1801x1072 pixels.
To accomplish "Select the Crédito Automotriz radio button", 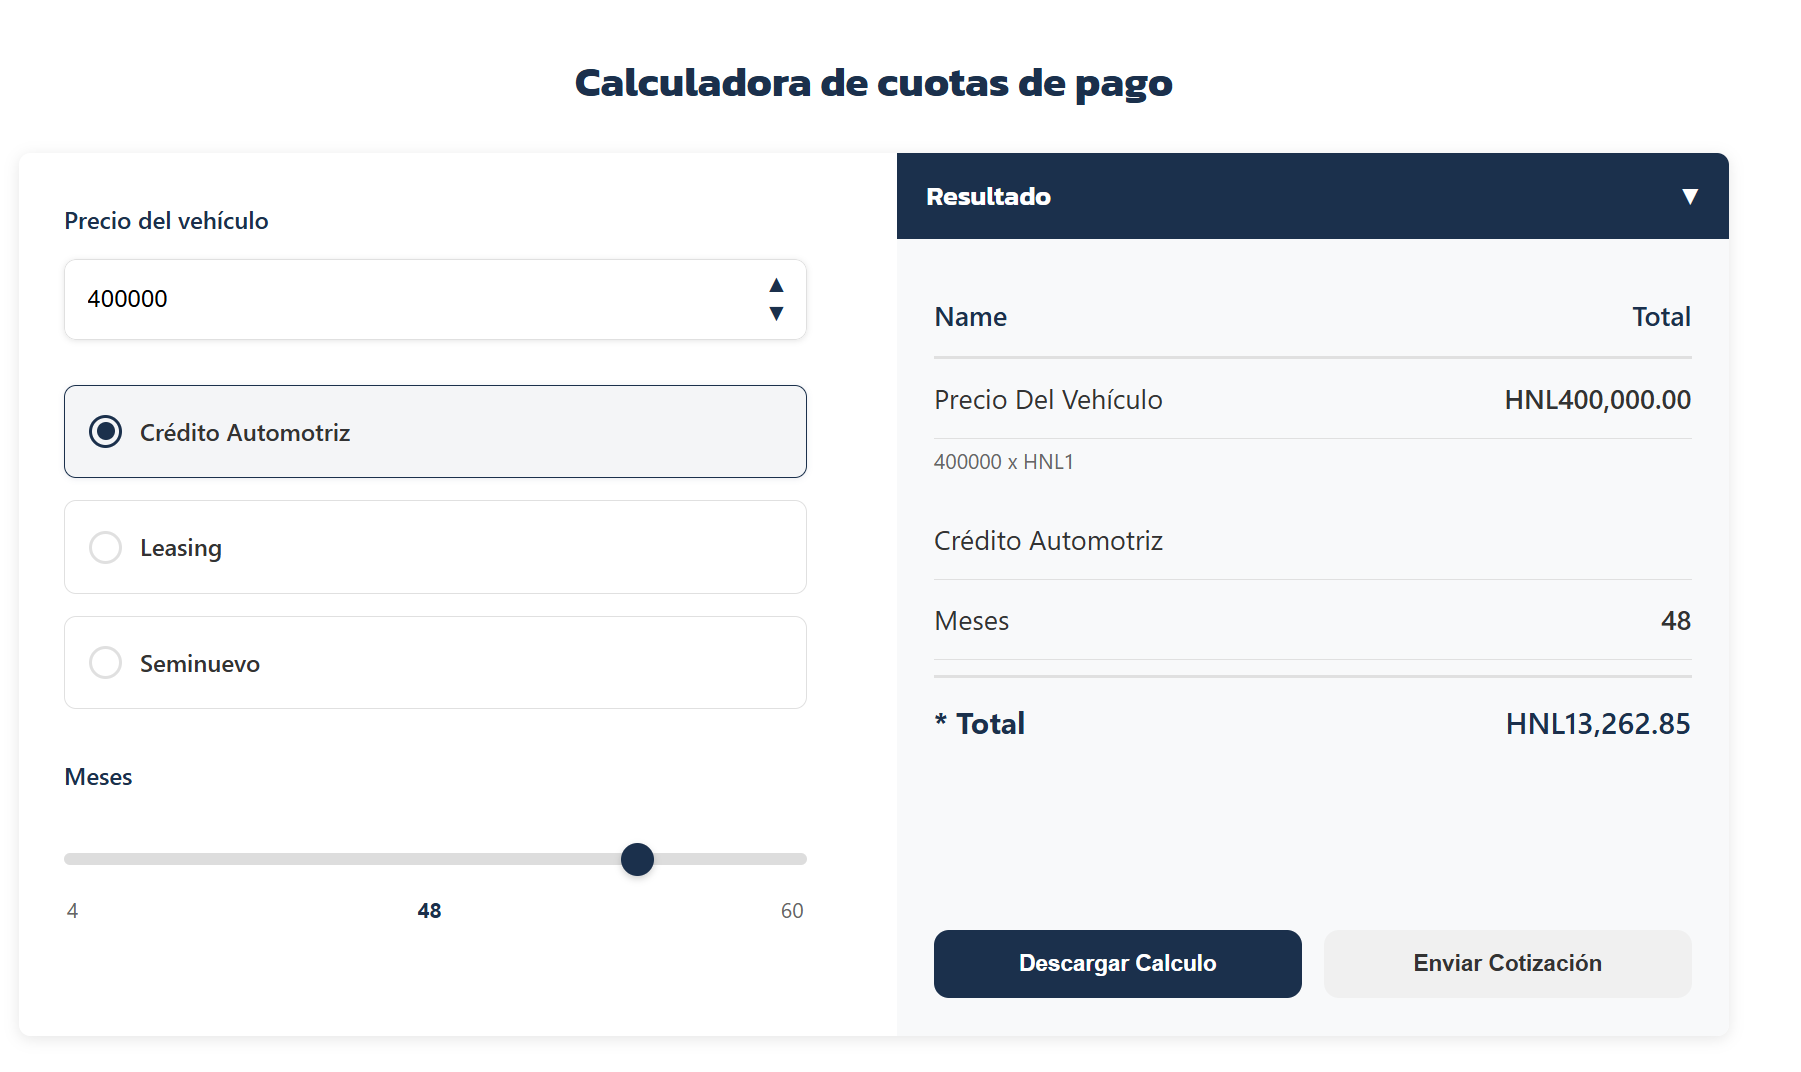I will tap(106, 432).
